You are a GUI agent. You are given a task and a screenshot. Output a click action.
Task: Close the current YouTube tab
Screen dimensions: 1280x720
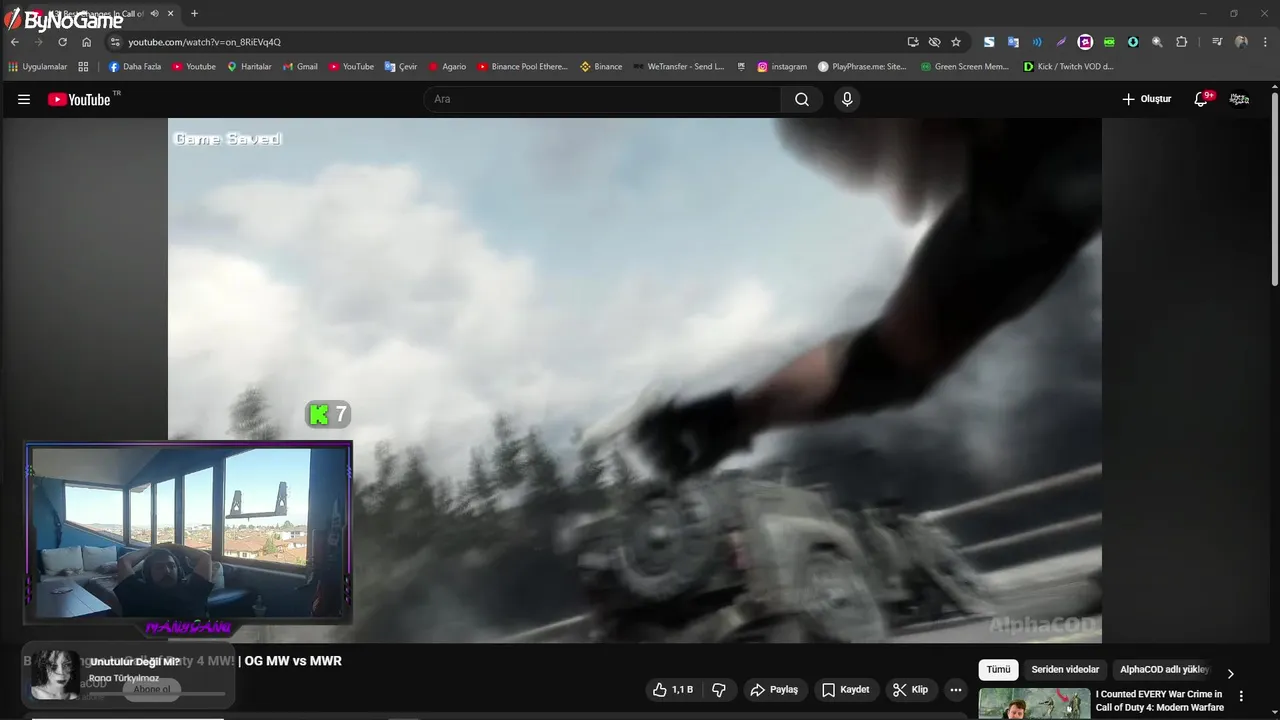[171, 13]
